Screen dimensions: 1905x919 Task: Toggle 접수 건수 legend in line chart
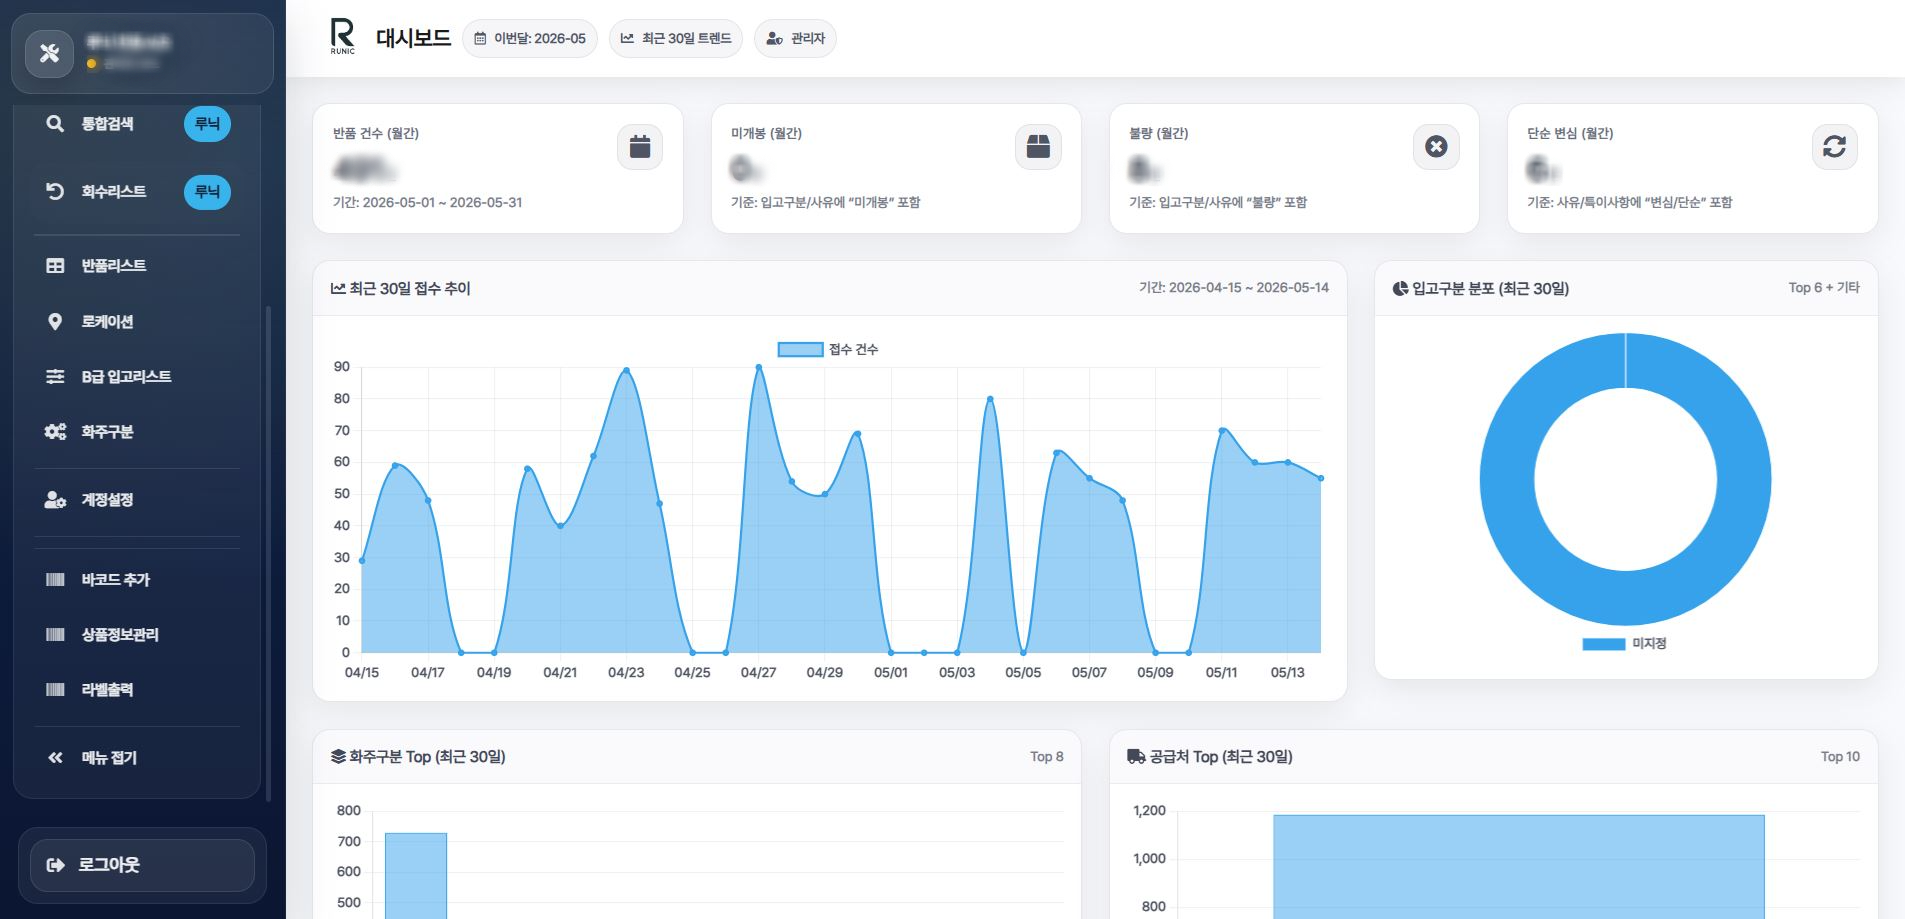click(828, 349)
